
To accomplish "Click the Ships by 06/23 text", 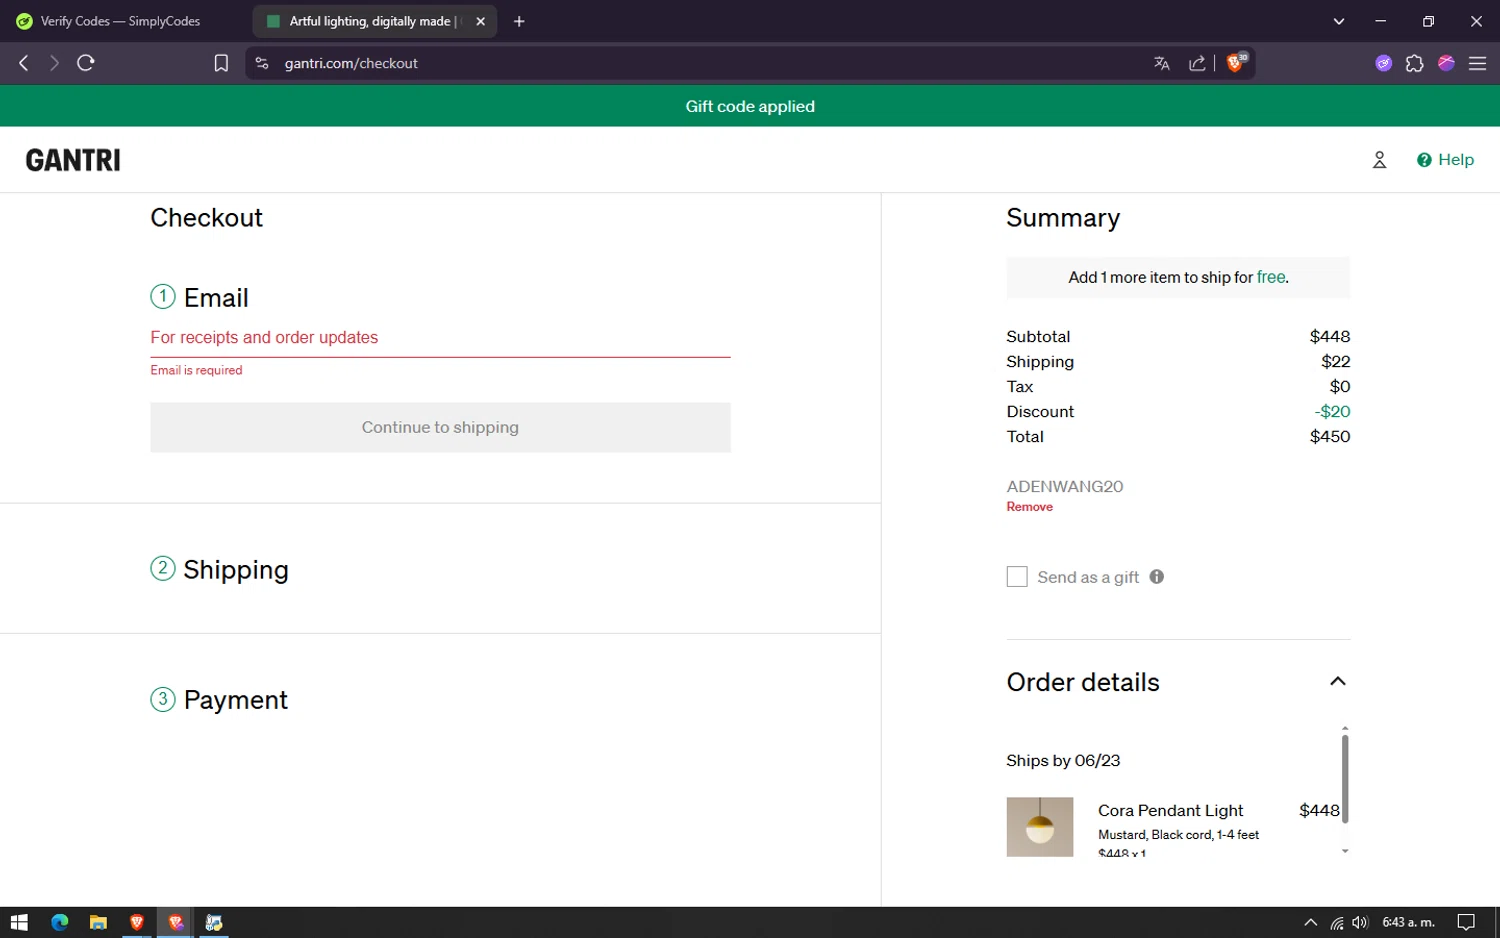I will tap(1063, 760).
